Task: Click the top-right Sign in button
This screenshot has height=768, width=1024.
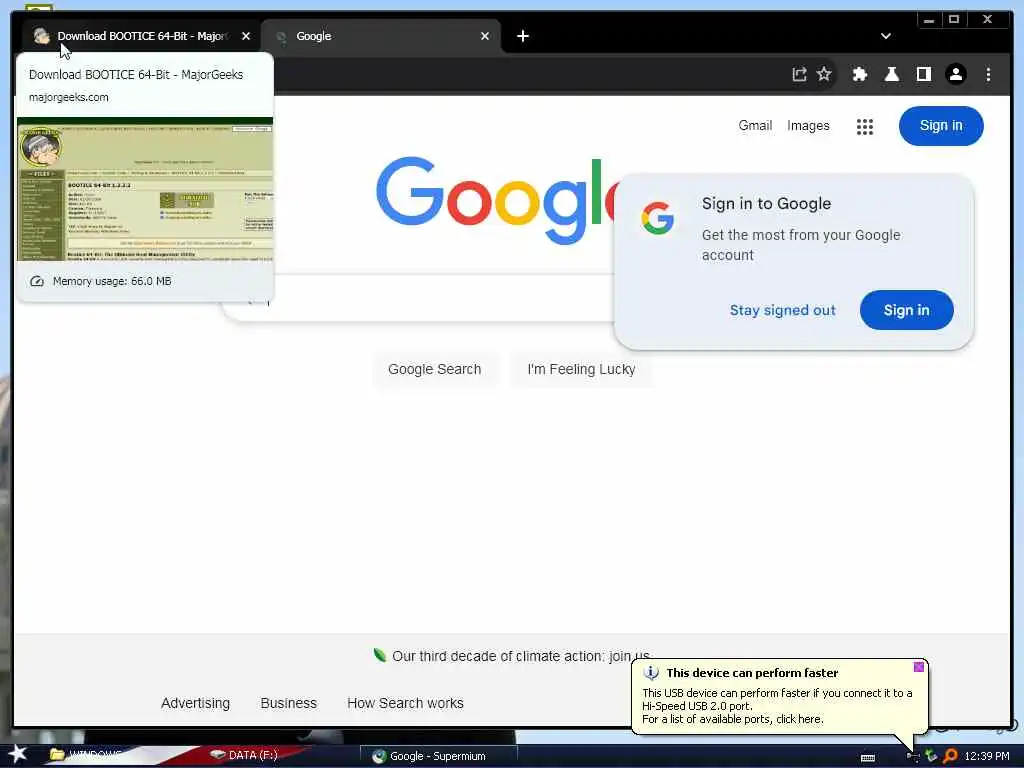Action: 941,125
